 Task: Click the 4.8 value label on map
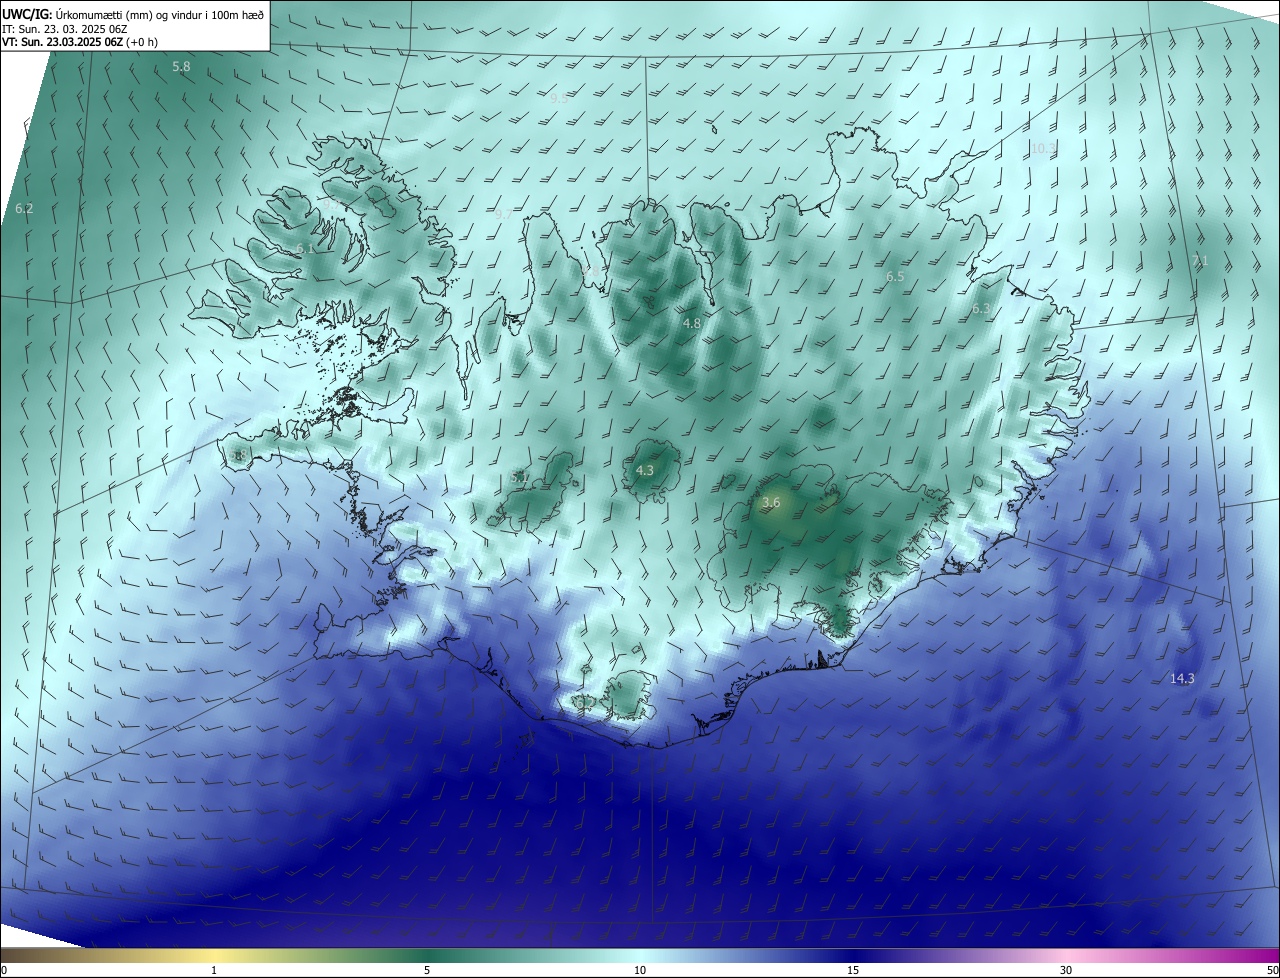pos(692,323)
